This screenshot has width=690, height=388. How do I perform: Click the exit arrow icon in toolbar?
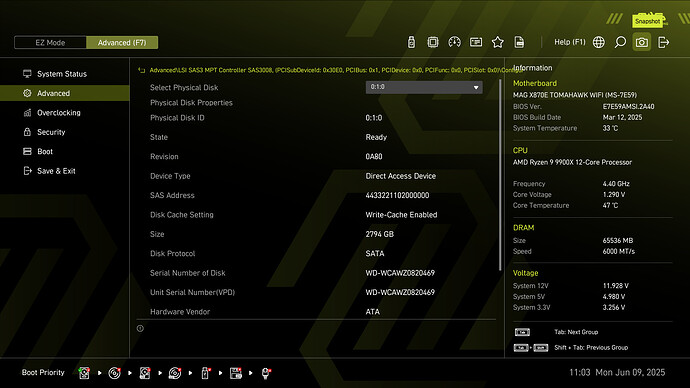tap(663, 42)
